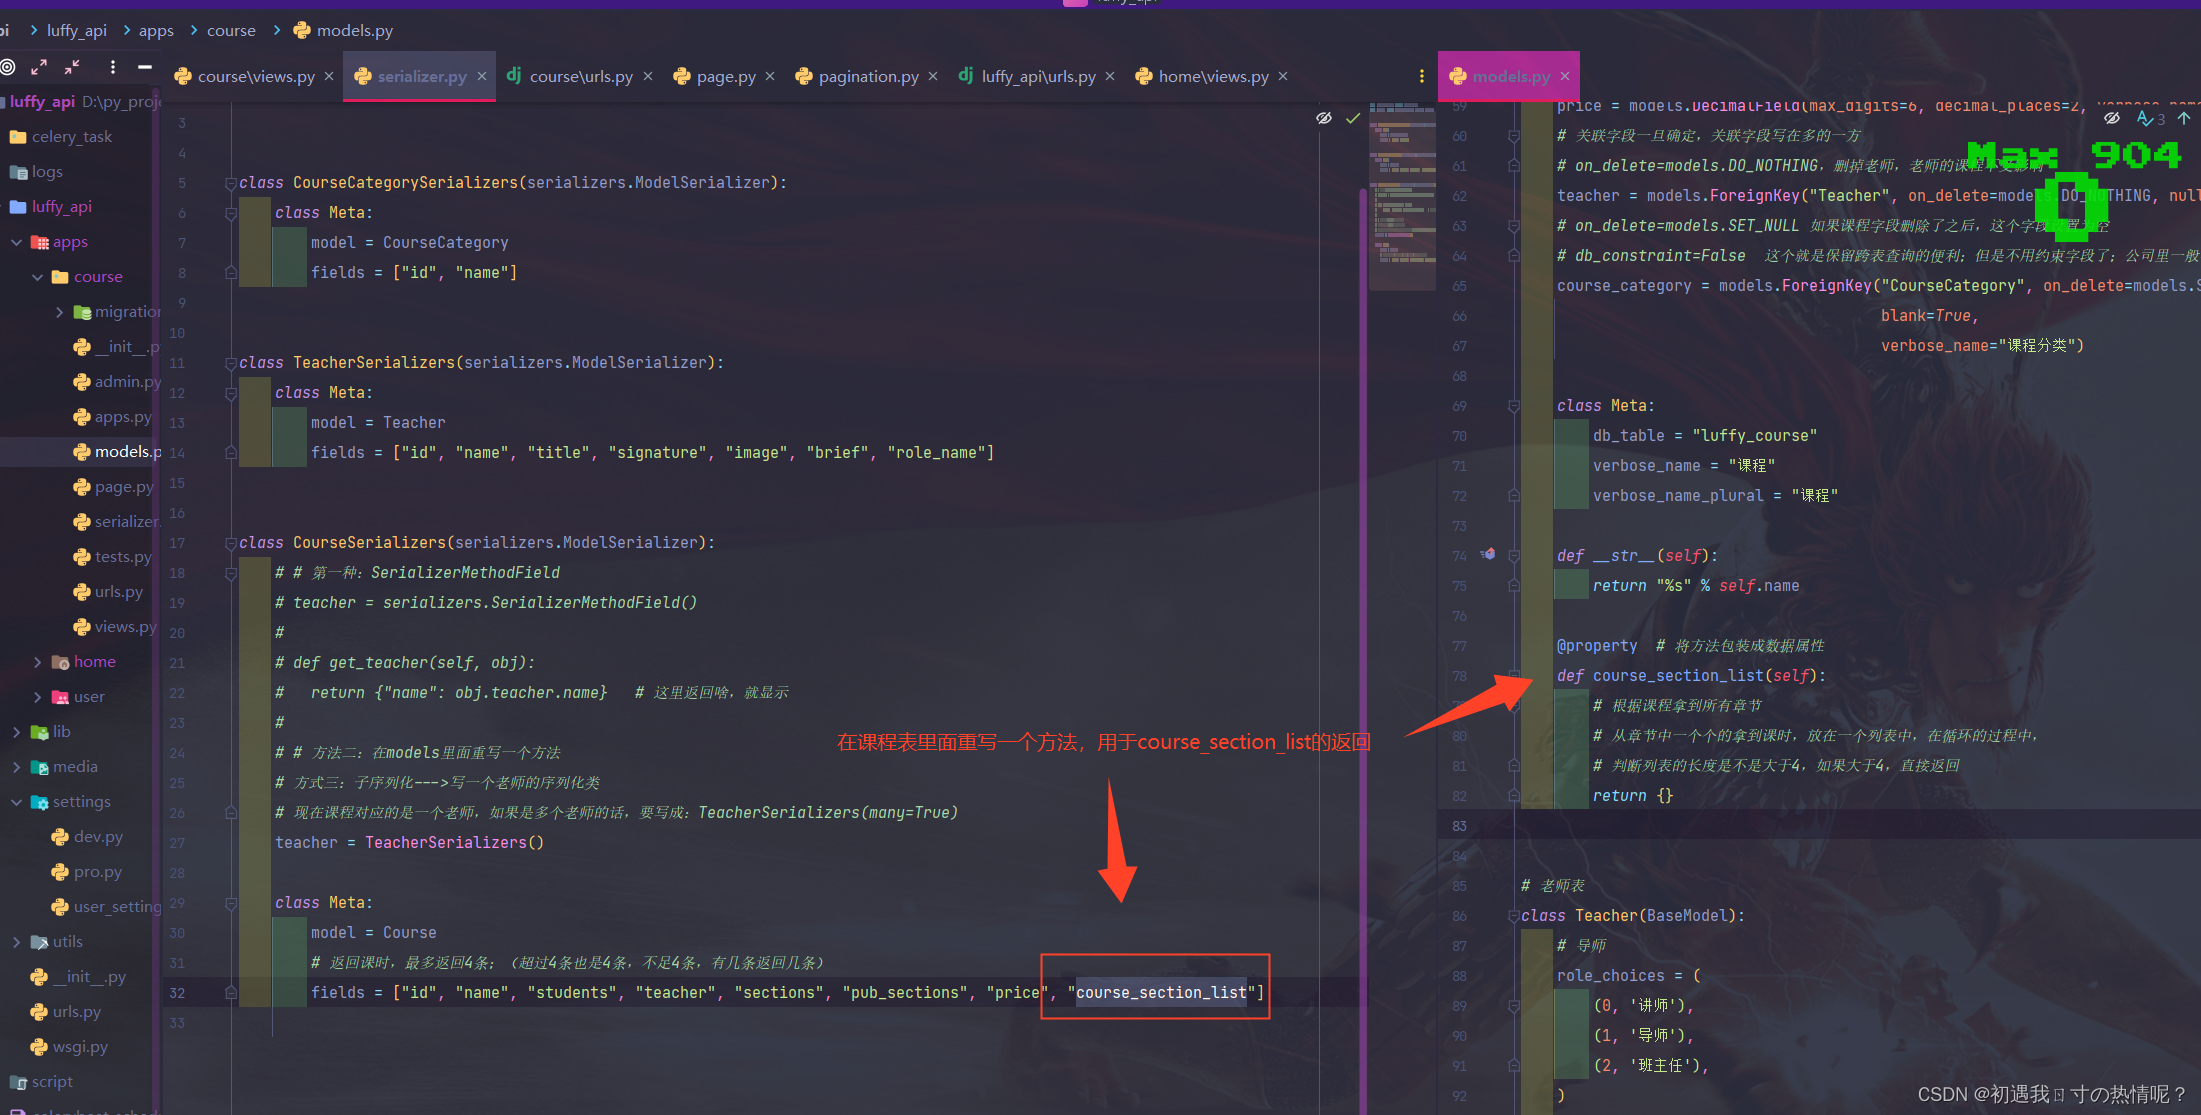Image resolution: width=2201 pixels, height=1115 pixels.
Task: Toggle reader mode eye in models.py editor
Action: coord(2111,118)
